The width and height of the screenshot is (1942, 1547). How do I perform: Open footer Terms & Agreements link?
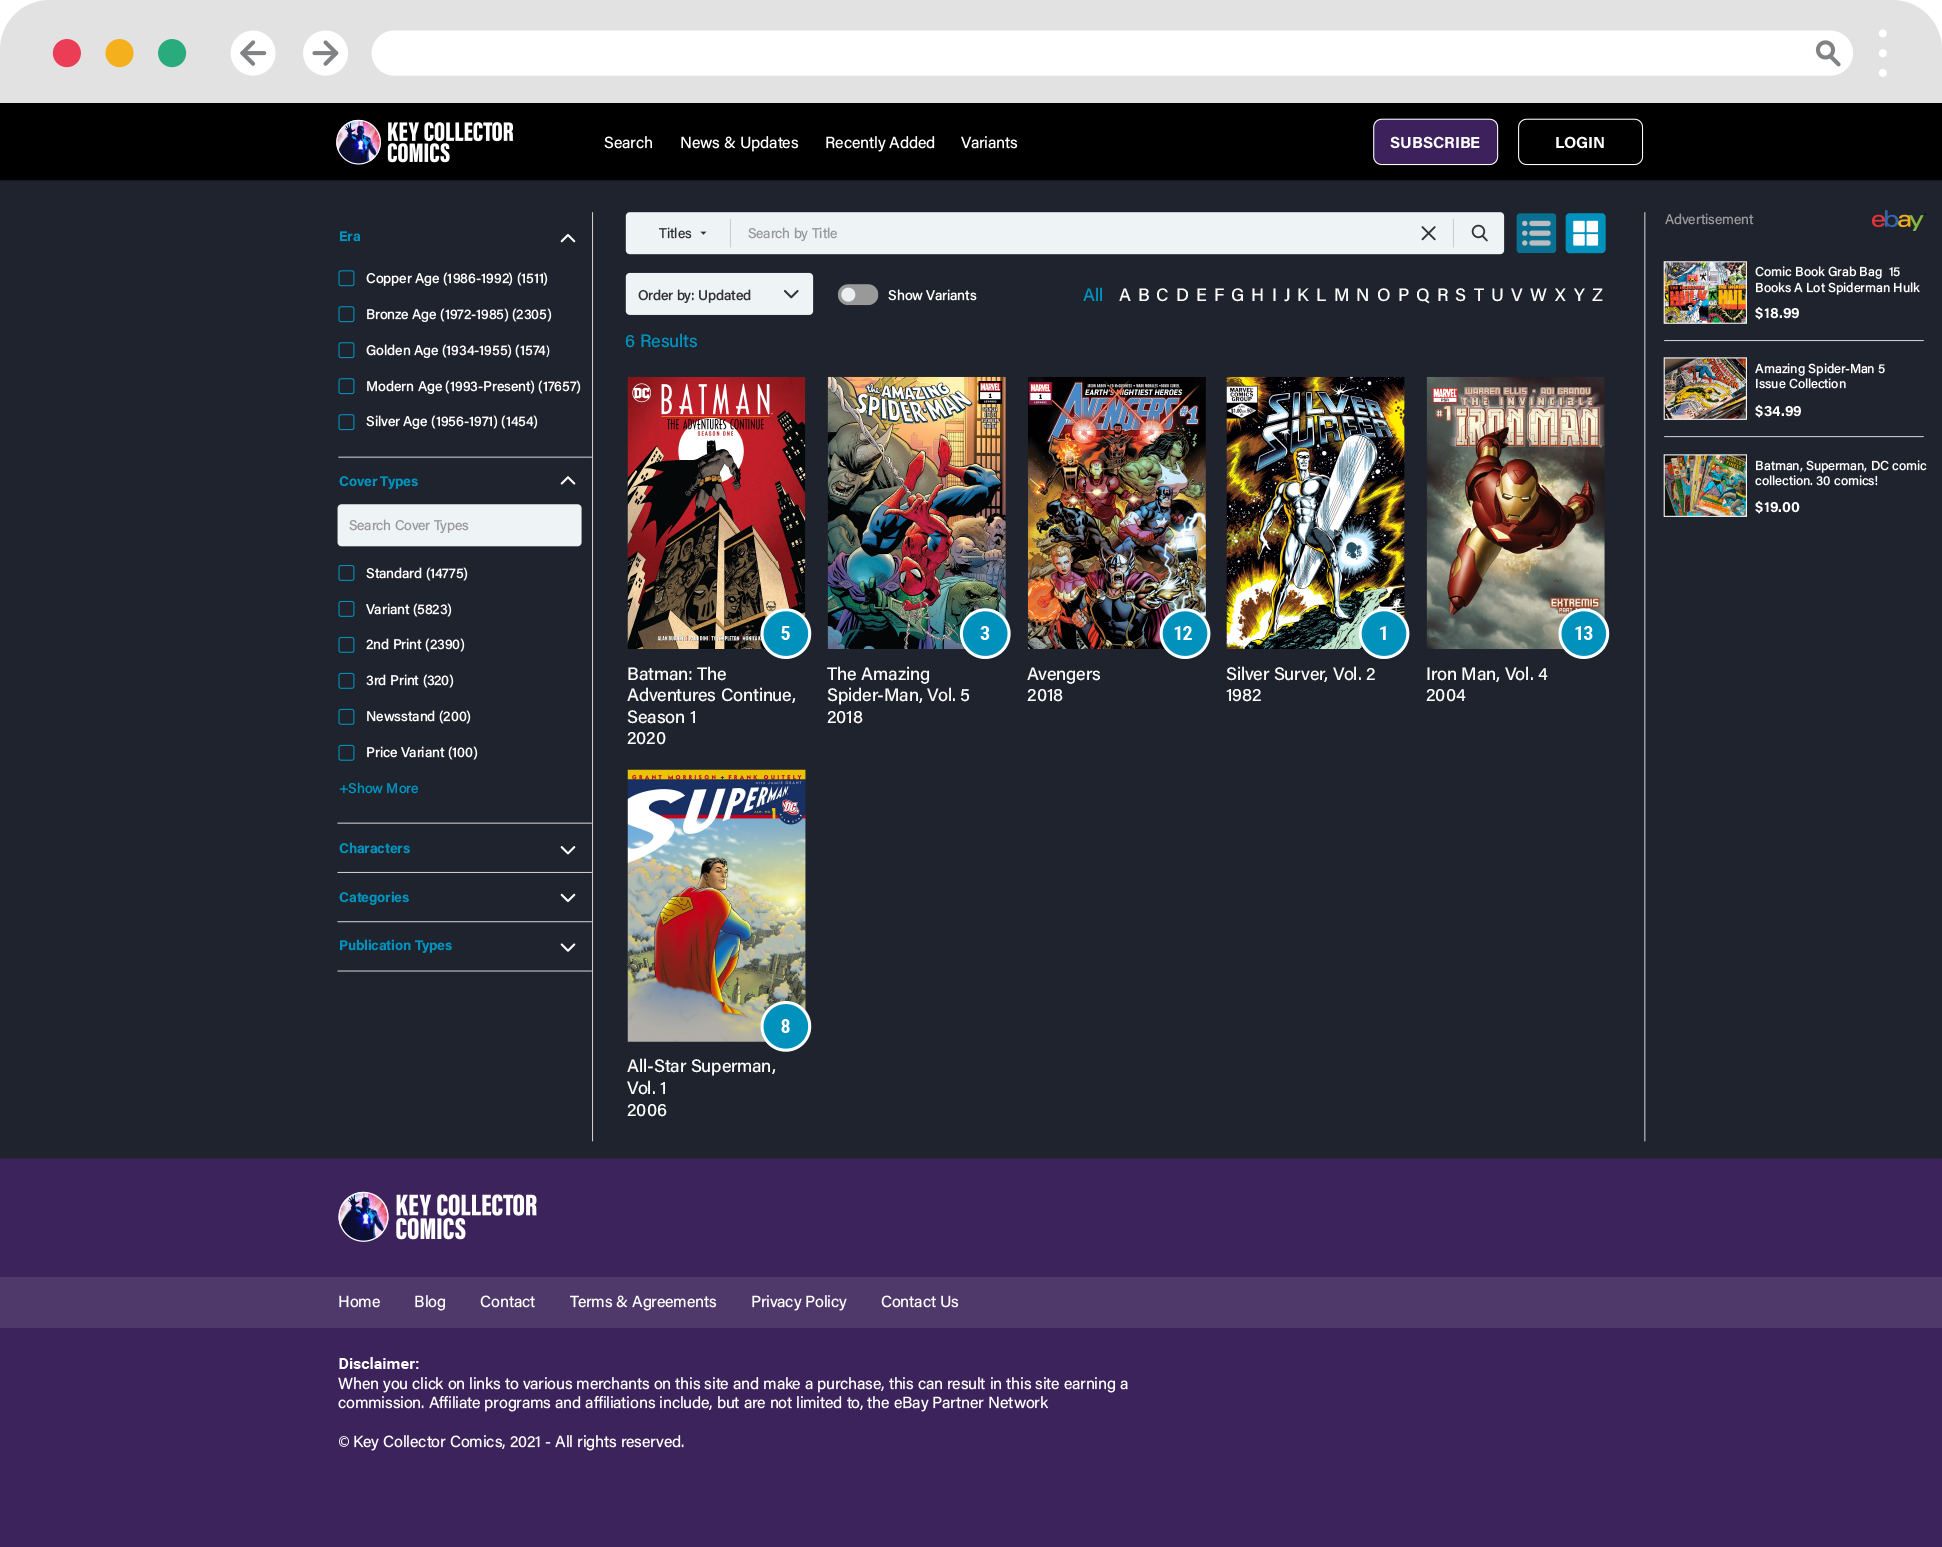coord(643,1302)
